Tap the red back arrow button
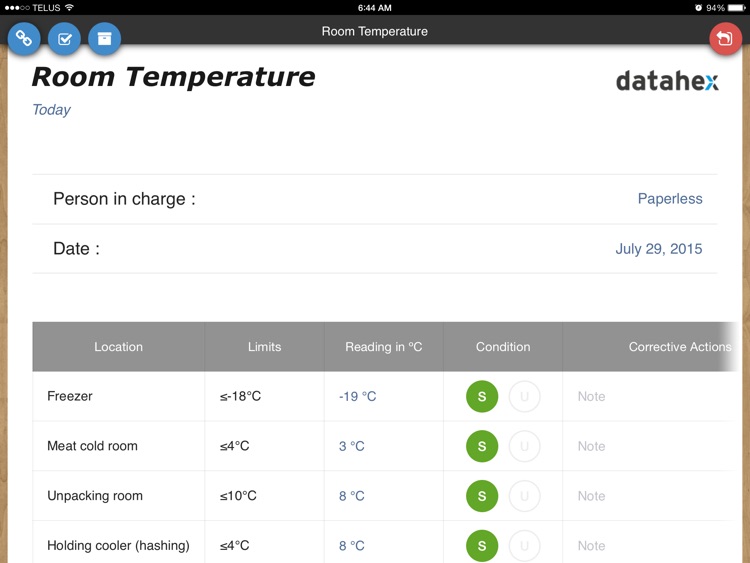This screenshot has width=750, height=563. pyautogui.click(x=725, y=38)
